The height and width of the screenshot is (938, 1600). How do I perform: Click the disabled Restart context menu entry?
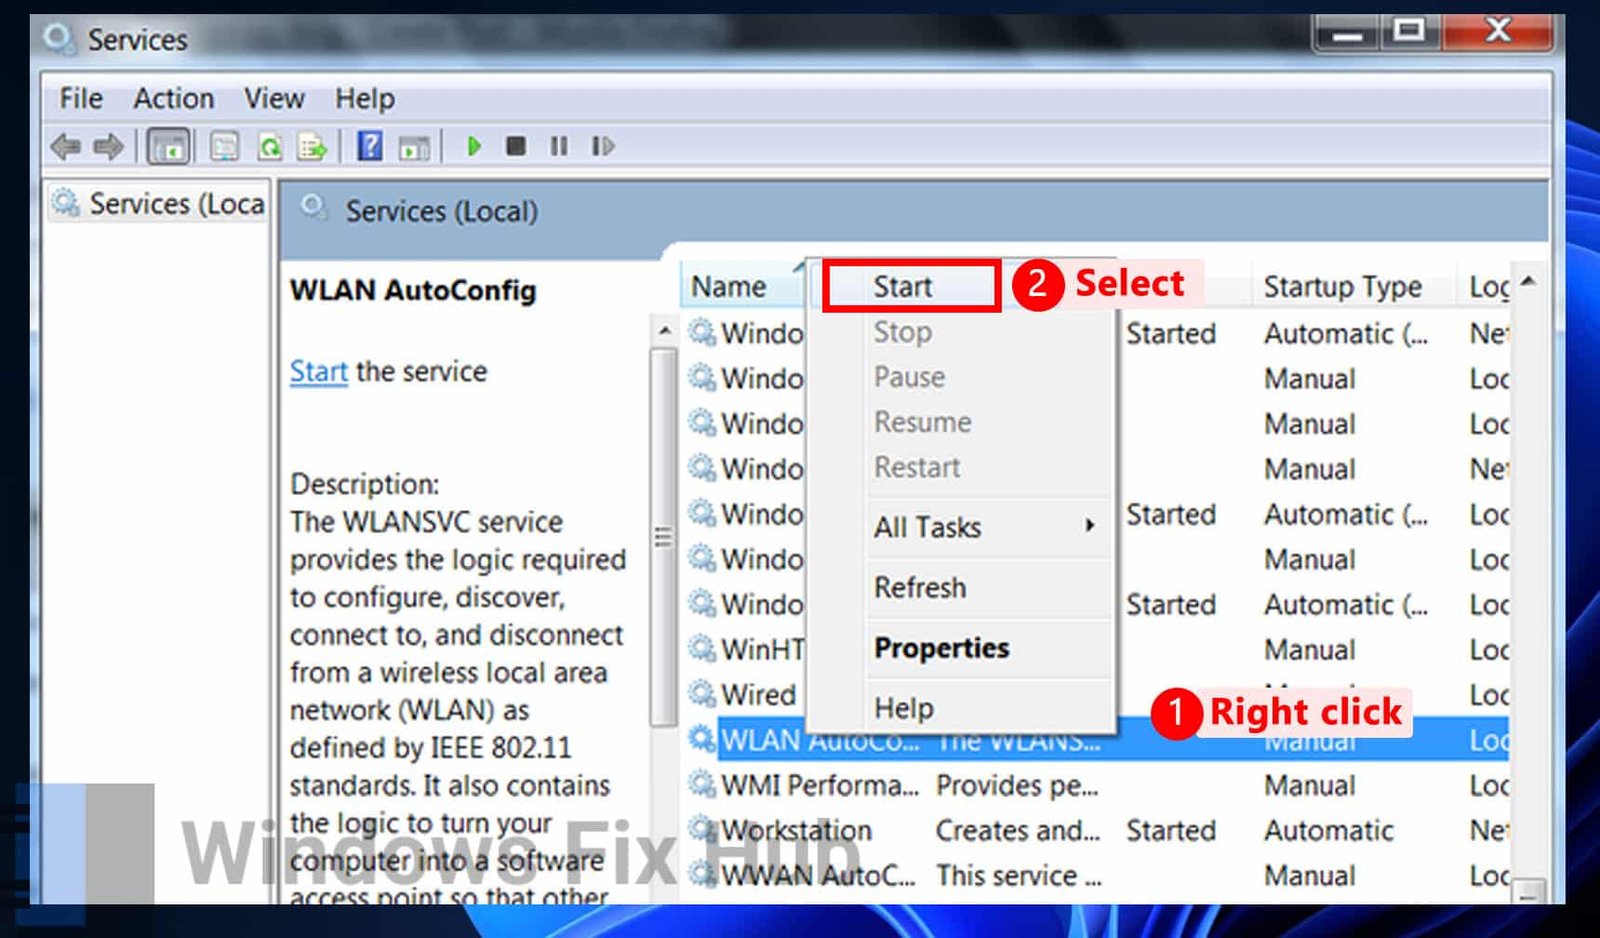tap(917, 467)
